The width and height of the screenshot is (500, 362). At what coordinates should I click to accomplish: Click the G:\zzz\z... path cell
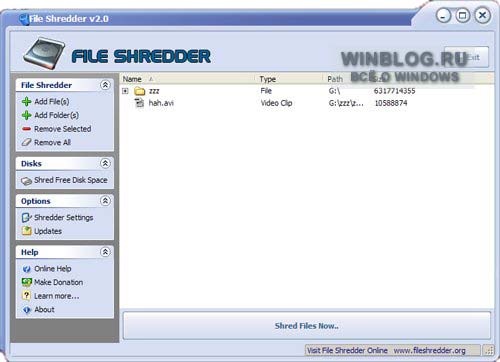pyautogui.click(x=346, y=103)
